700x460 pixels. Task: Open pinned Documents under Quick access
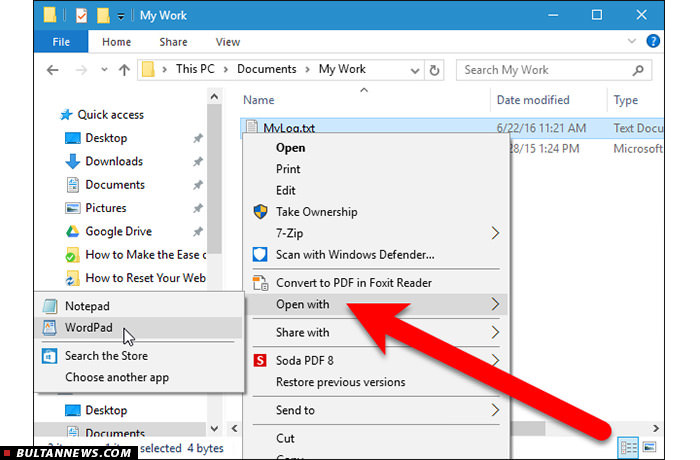[x=115, y=184]
